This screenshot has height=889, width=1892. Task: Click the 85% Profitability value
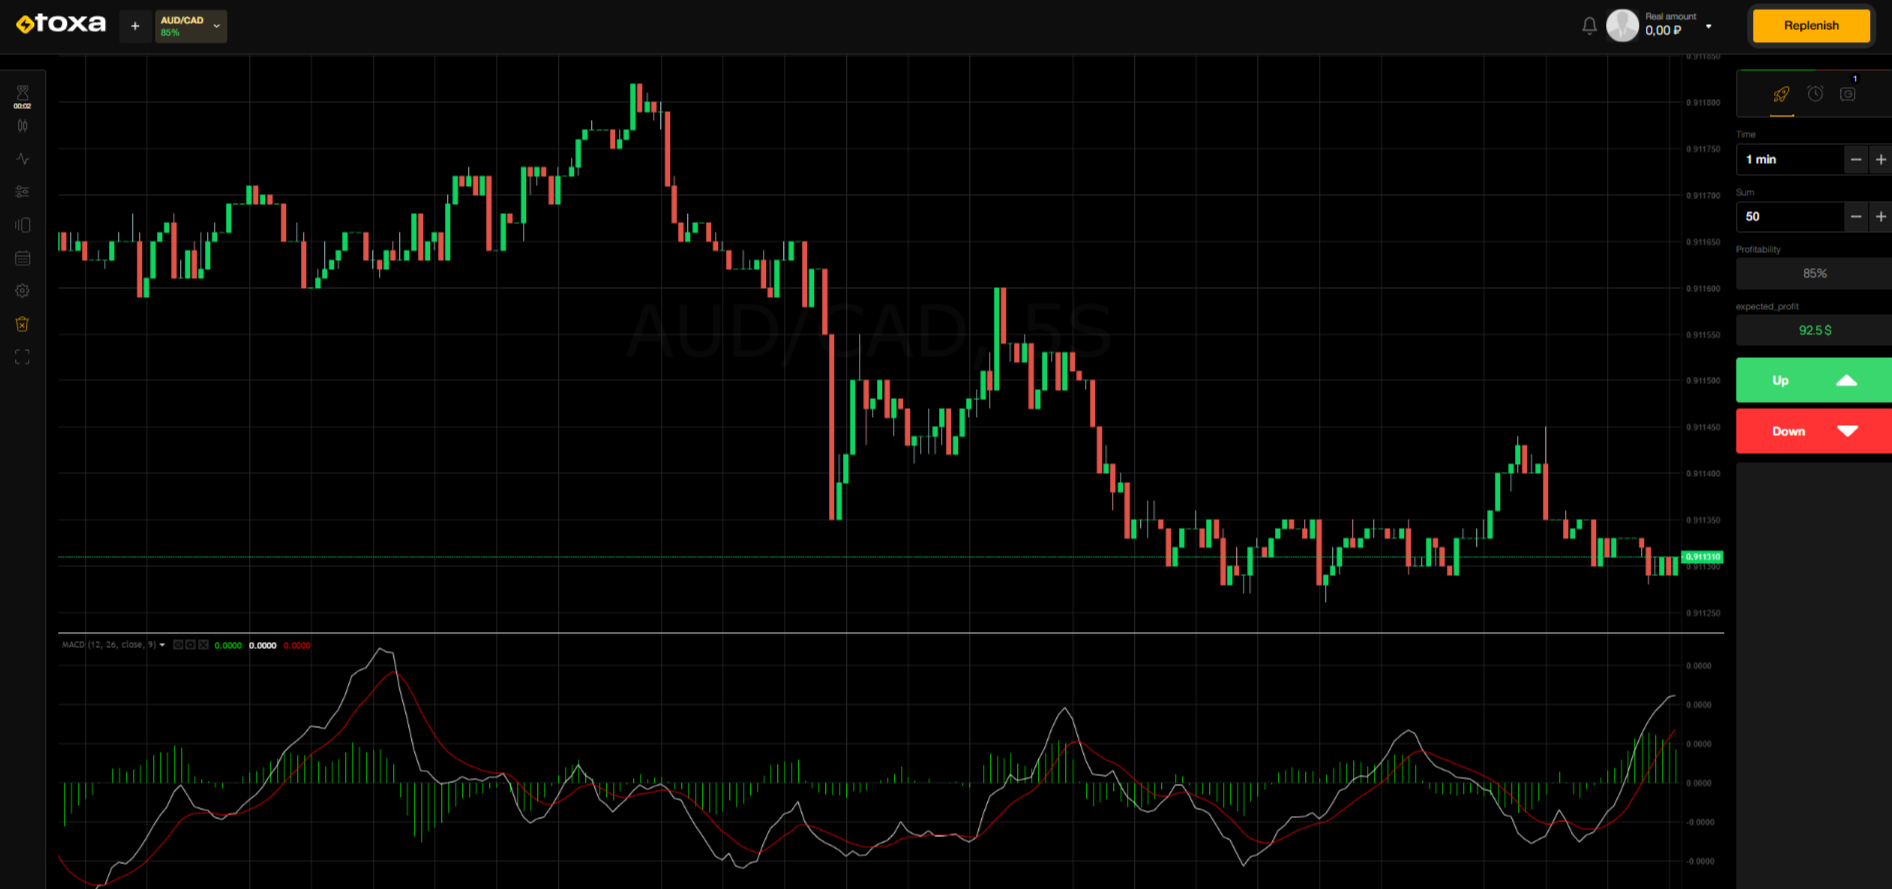[x=1814, y=273]
